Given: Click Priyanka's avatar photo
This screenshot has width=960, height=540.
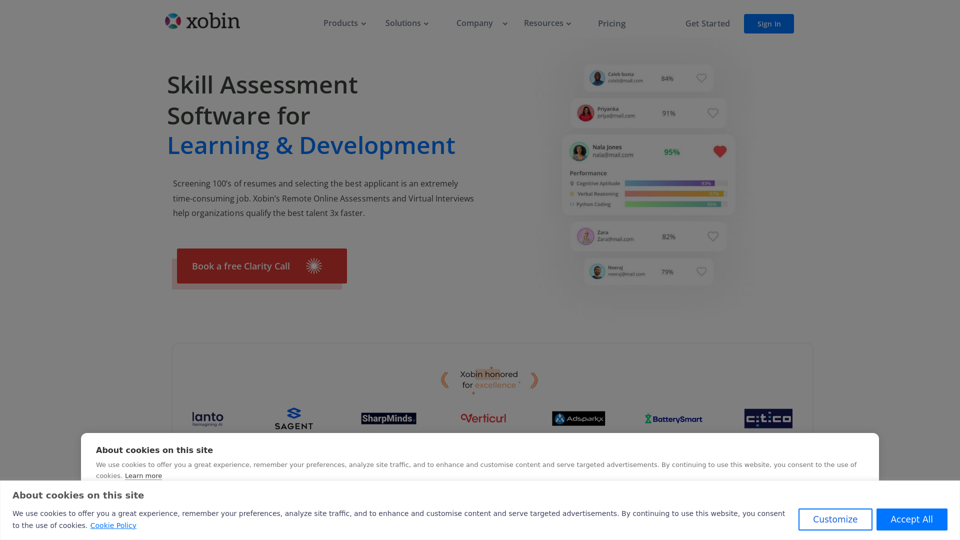Looking at the screenshot, I should click(x=586, y=113).
